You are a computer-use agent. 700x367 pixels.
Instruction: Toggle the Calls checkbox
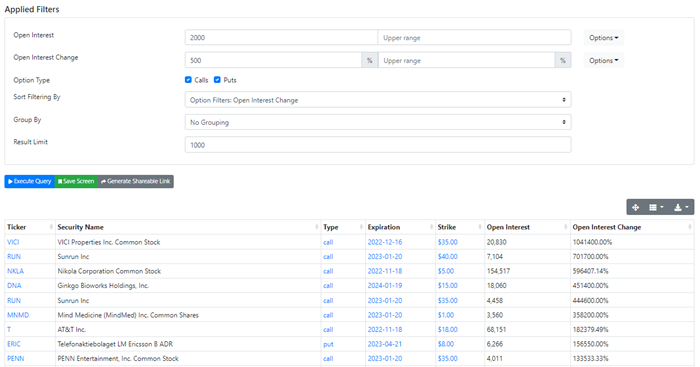(188, 79)
